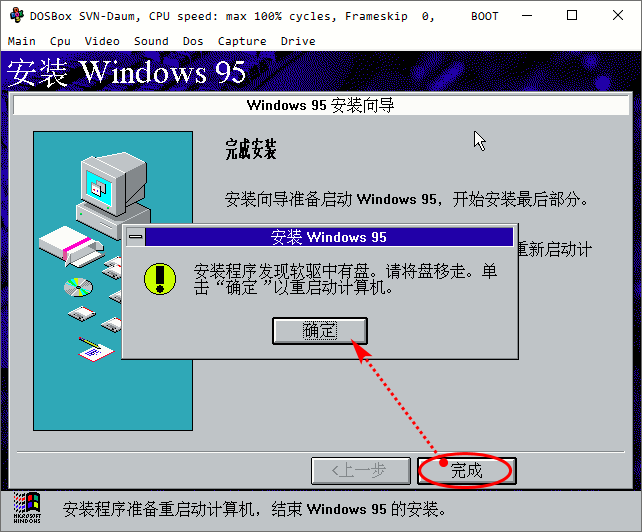
Task: Click the 安装 Windows 95 dialog title bar
Action: pyautogui.click(x=329, y=237)
